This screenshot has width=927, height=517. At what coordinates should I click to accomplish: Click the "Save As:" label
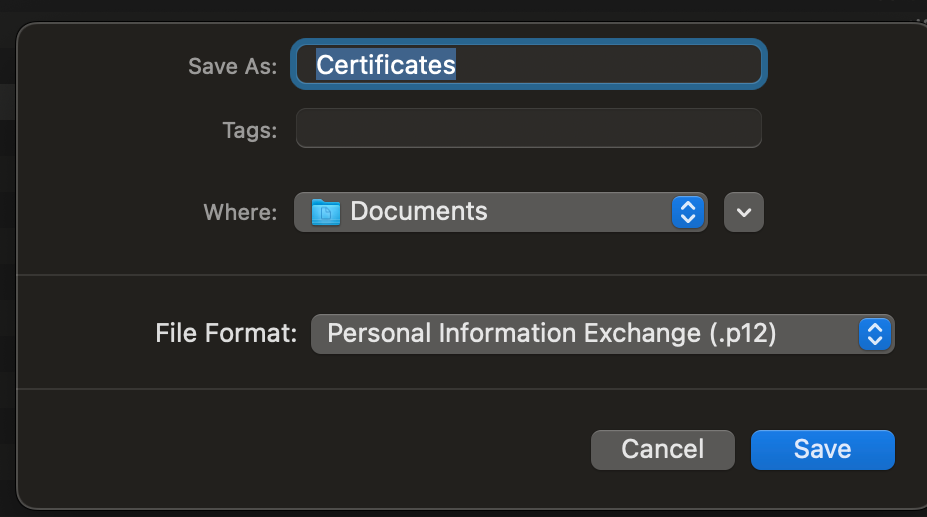click(x=232, y=66)
